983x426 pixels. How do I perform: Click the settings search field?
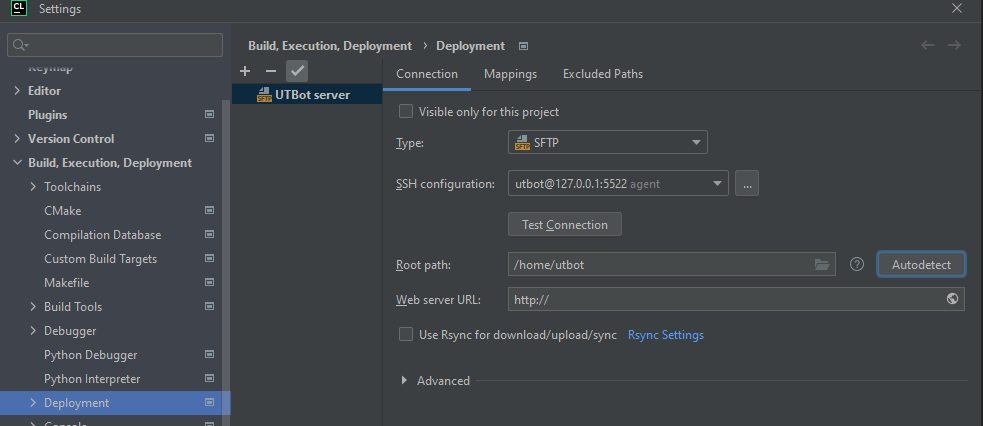coord(115,45)
